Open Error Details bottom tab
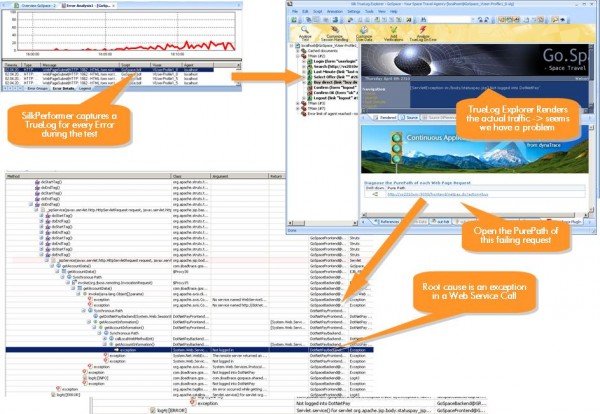 coord(63,88)
